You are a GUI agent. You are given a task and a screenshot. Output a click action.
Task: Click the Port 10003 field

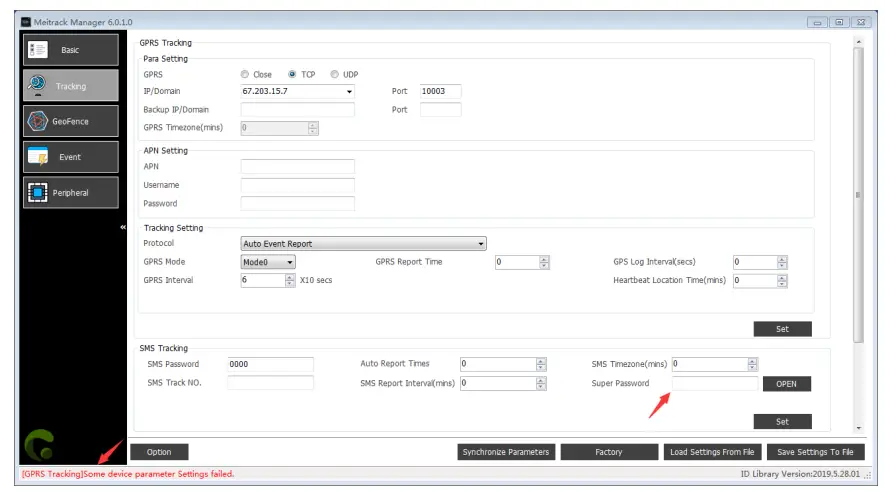pyautogui.click(x=440, y=91)
